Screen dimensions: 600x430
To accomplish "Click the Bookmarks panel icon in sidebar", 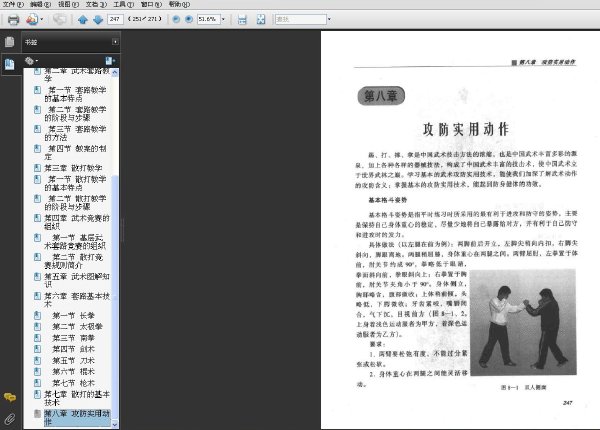I will click(10, 64).
